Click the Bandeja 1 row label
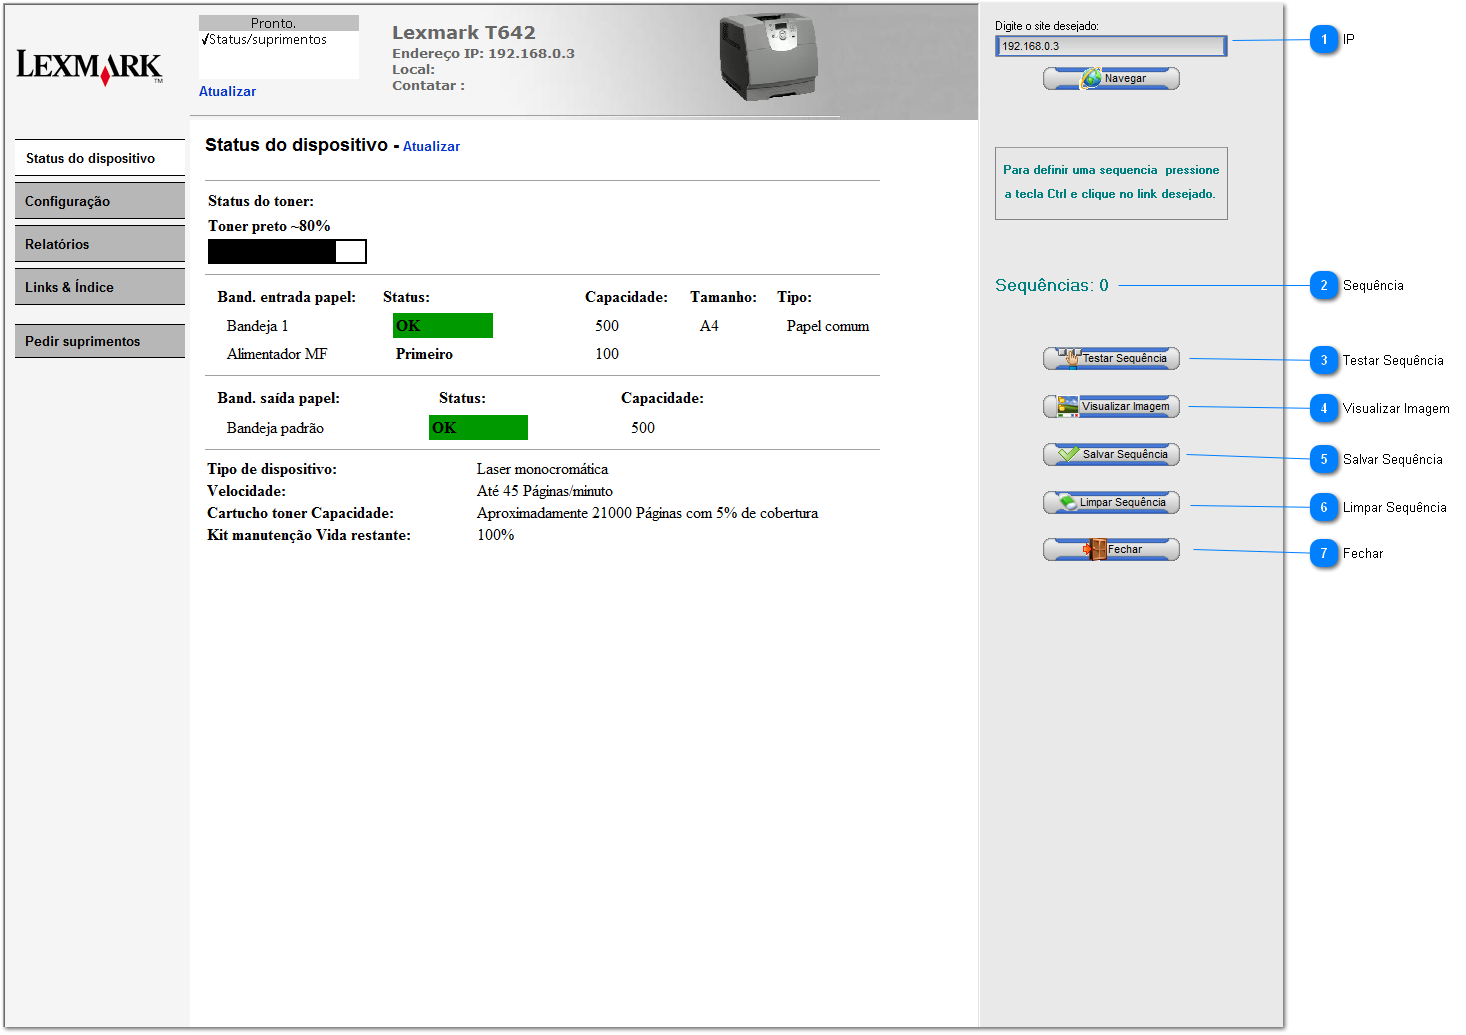 (x=257, y=326)
